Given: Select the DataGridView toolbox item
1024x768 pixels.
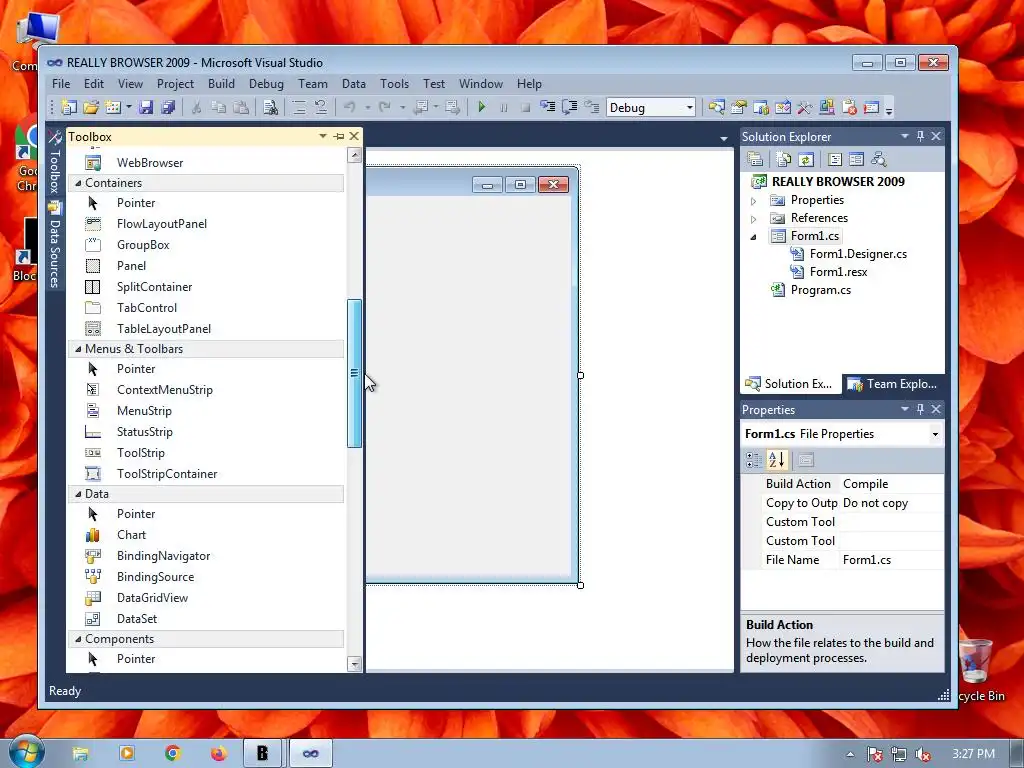Looking at the screenshot, I should 152,598.
